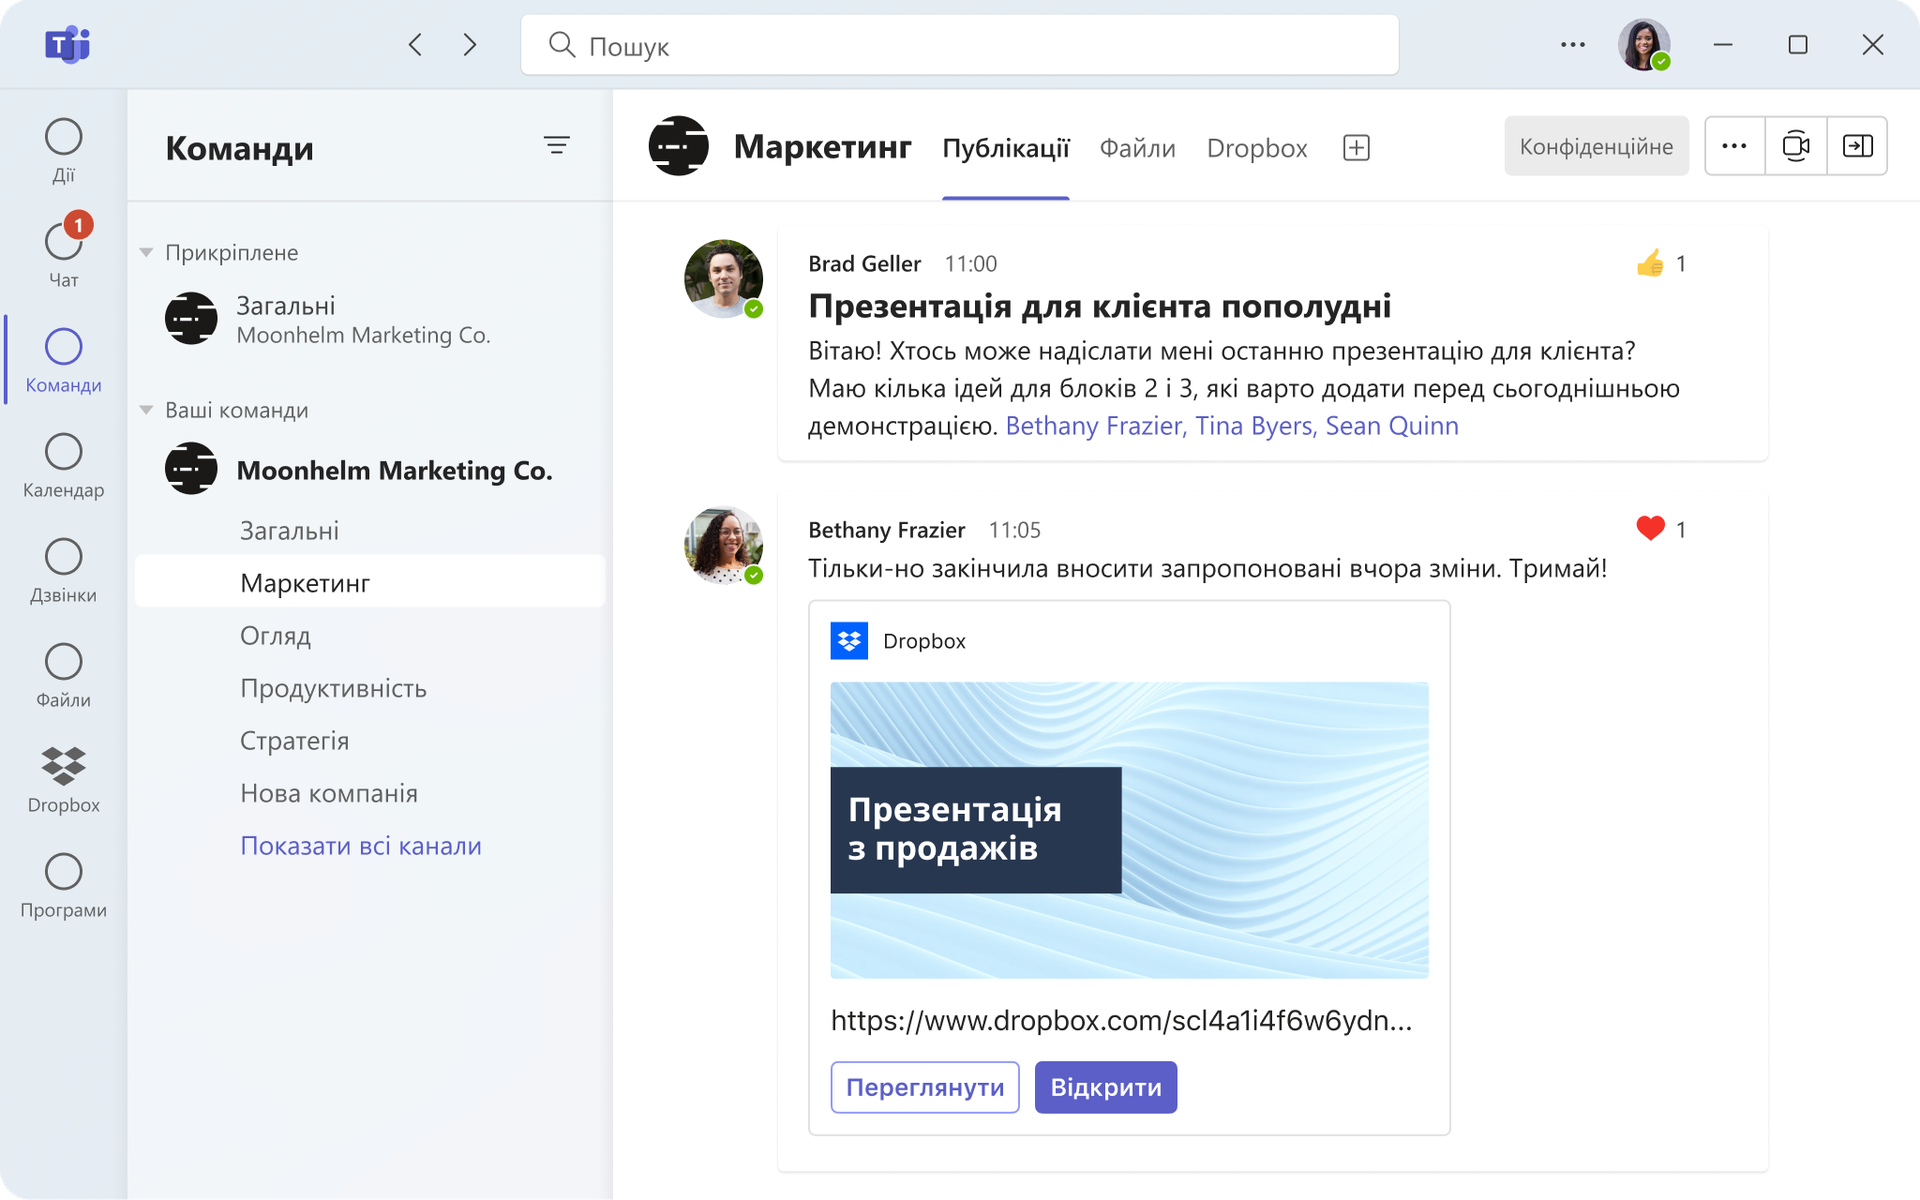The width and height of the screenshot is (1920, 1200).
Task: Switch to the Файли tab
Action: (x=1137, y=147)
